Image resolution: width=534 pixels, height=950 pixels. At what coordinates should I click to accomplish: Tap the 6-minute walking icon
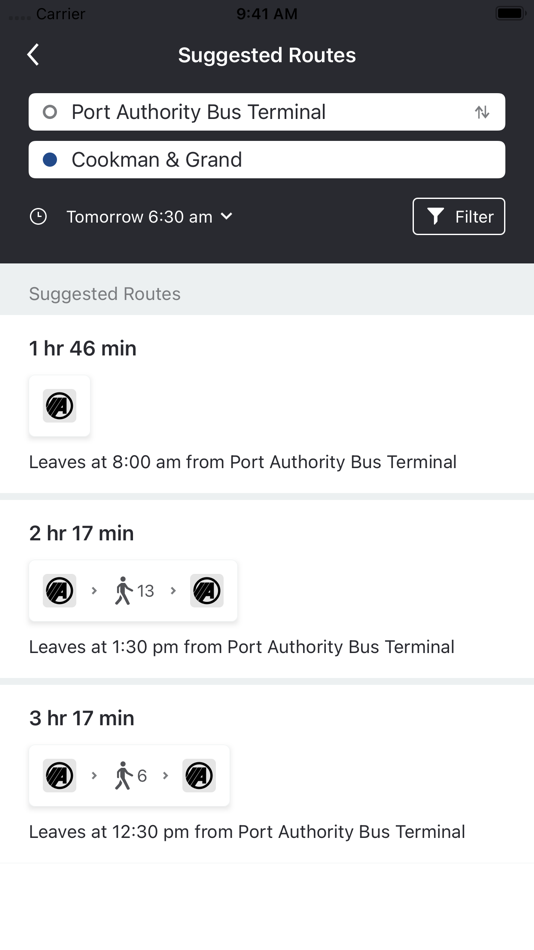pyautogui.click(x=124, y=776)
